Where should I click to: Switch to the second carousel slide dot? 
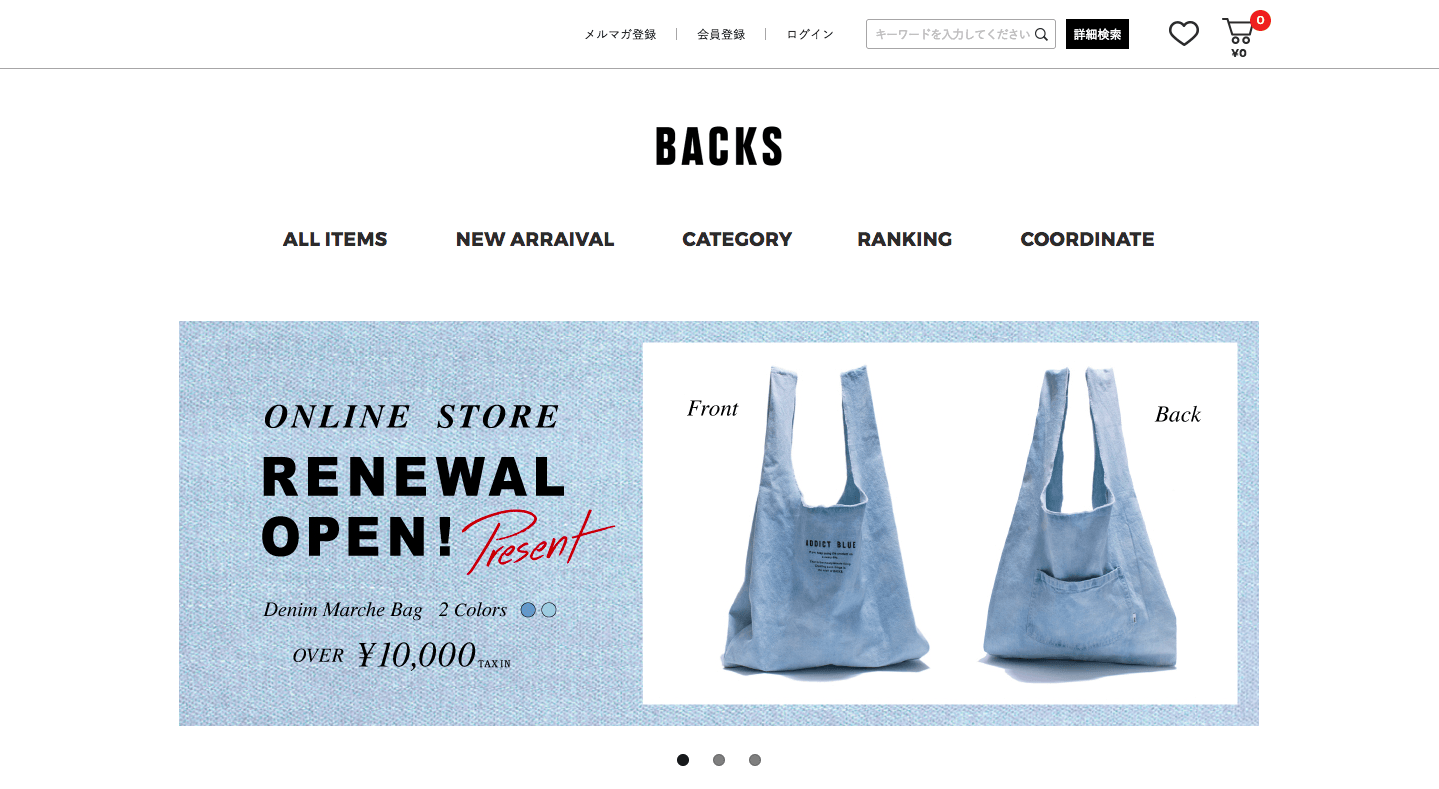[719, 760]
